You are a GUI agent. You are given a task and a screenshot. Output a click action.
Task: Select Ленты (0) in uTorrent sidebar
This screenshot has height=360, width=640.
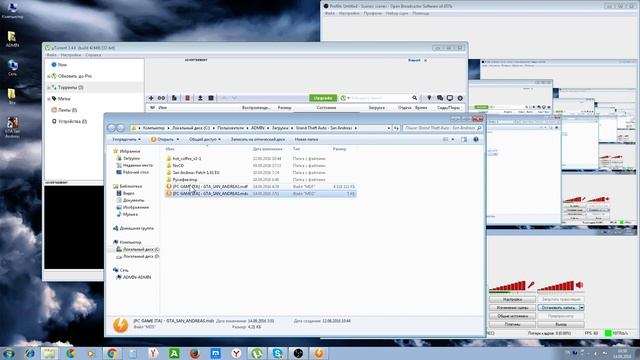[x=64, y=110]
